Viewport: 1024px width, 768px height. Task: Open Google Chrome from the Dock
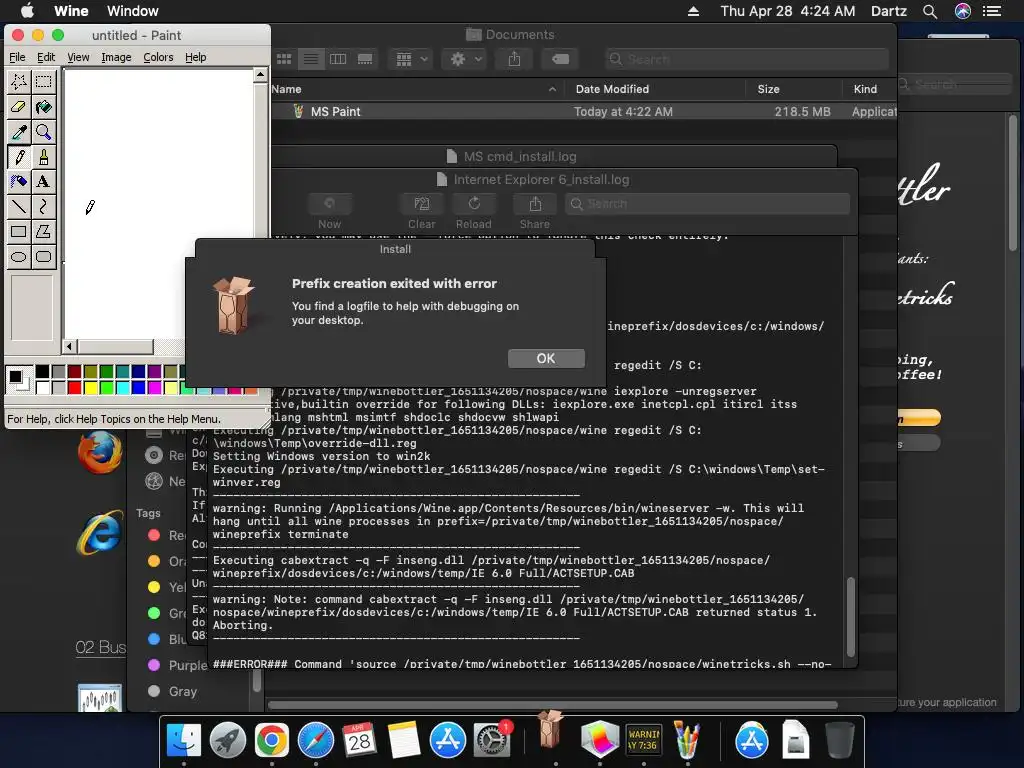[272, 741]
